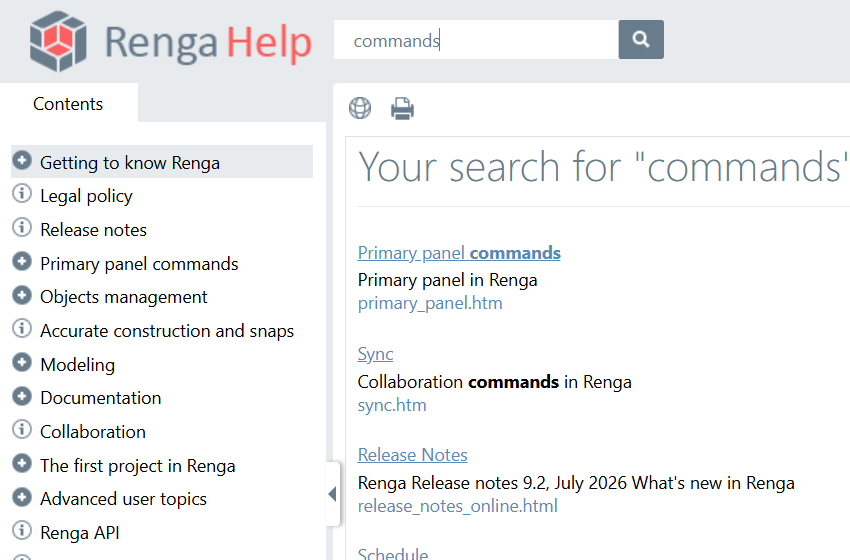This screenshot has height=560, width=850.
Task: Open the Legal policy topic
Action: [x=86, y=196]
